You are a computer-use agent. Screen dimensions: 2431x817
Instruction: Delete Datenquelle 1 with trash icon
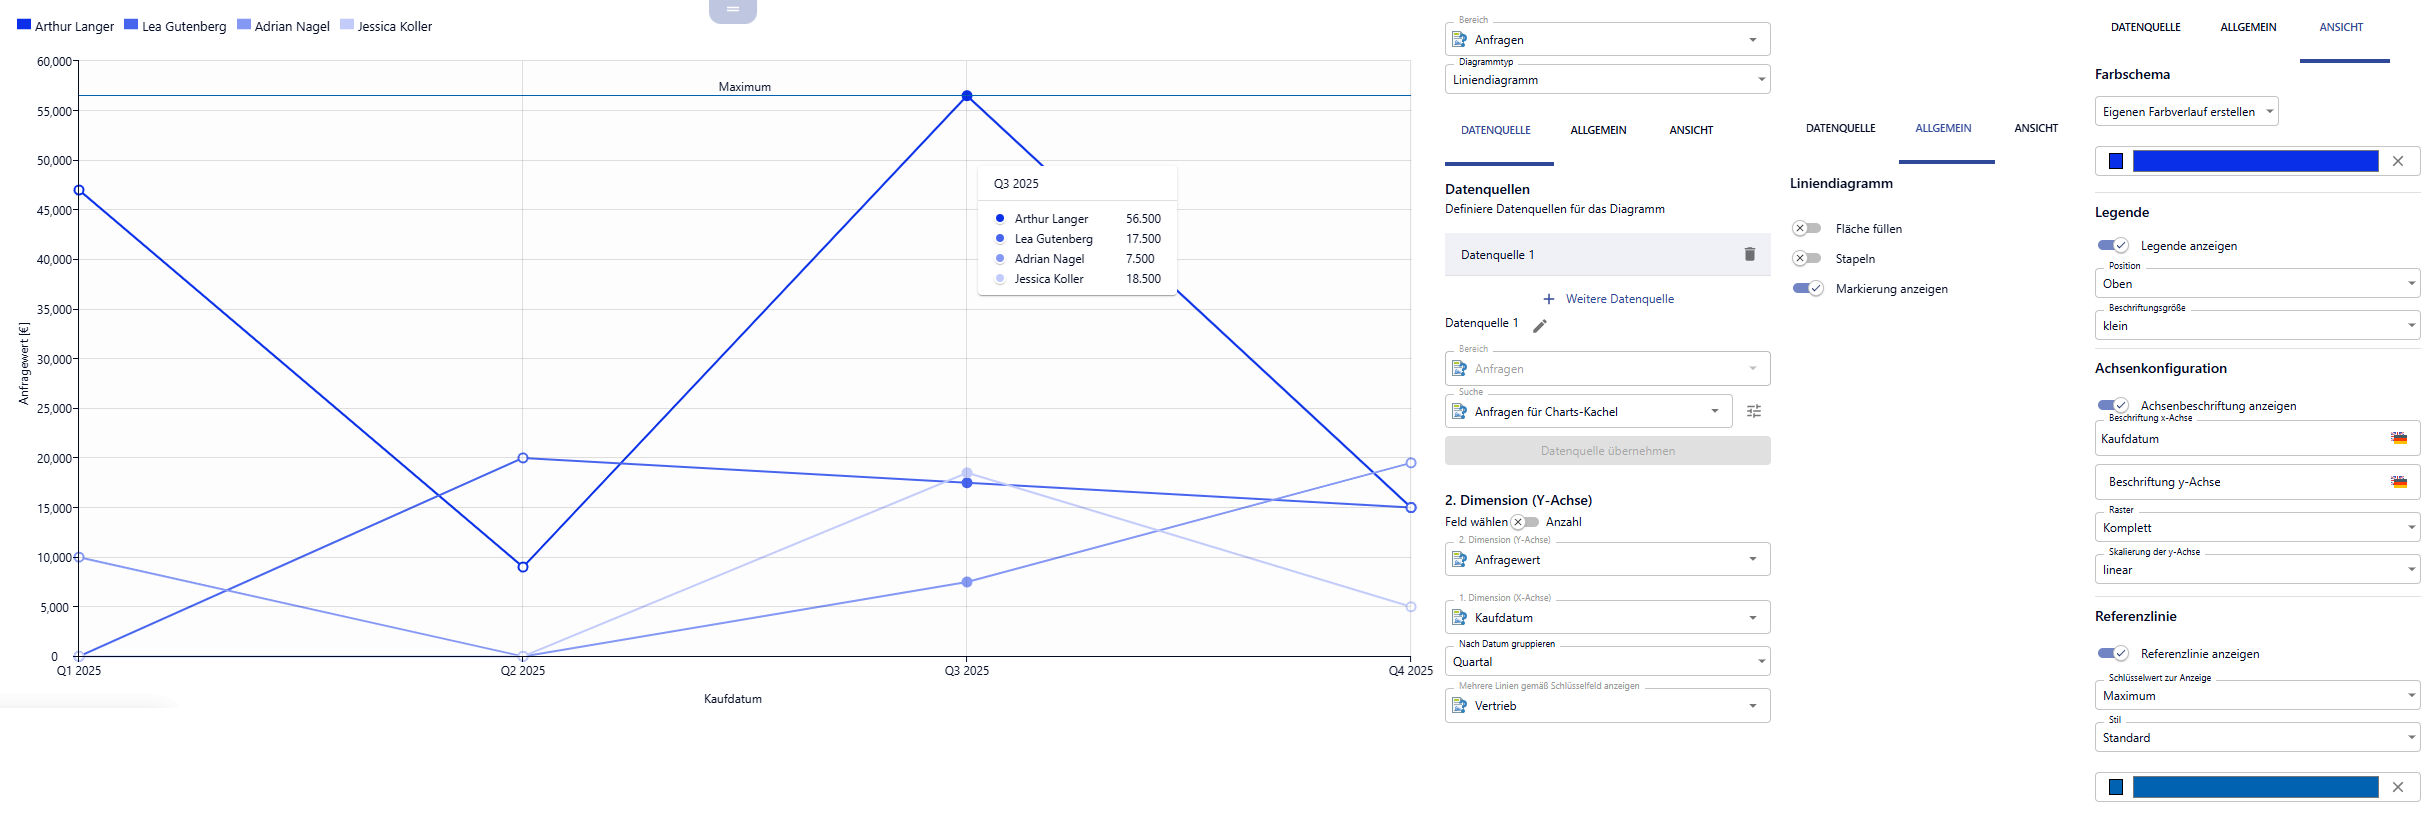pyautogui.click(x=1749, y=254)
